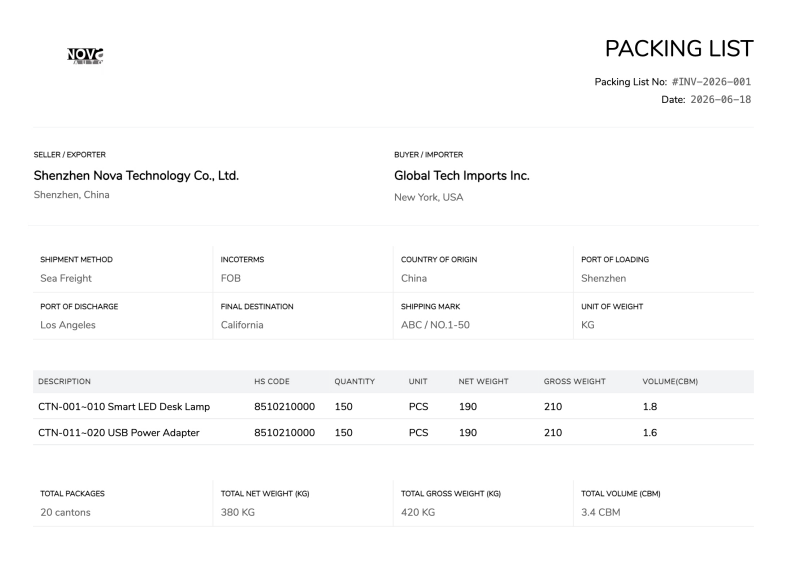The image size is (789, 567).
Task: Click the Packing List No: label
Action: coord(630,82)
